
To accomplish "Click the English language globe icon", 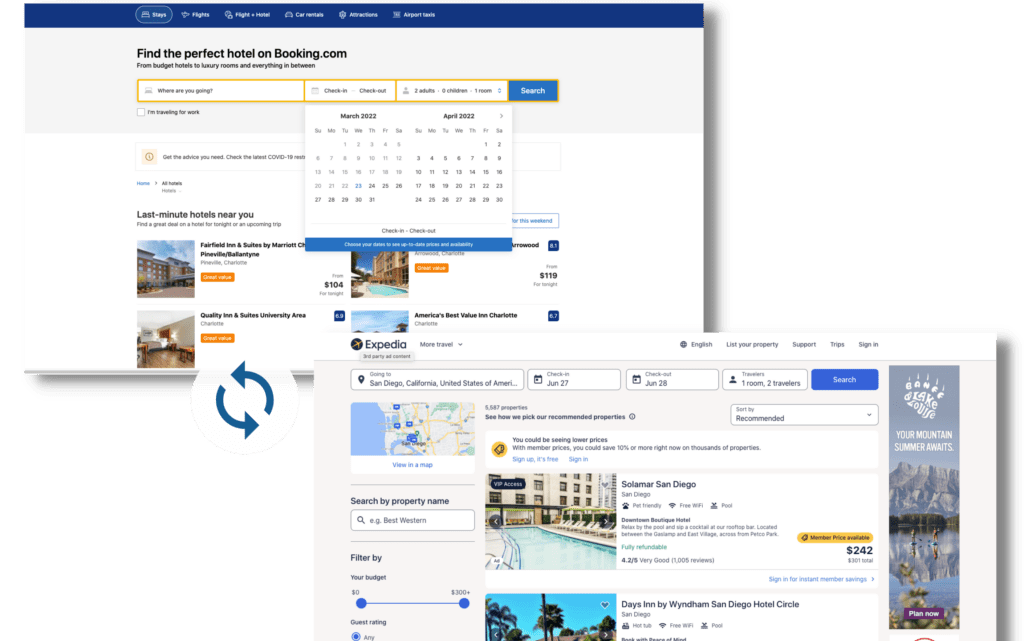I will (683, 344).
